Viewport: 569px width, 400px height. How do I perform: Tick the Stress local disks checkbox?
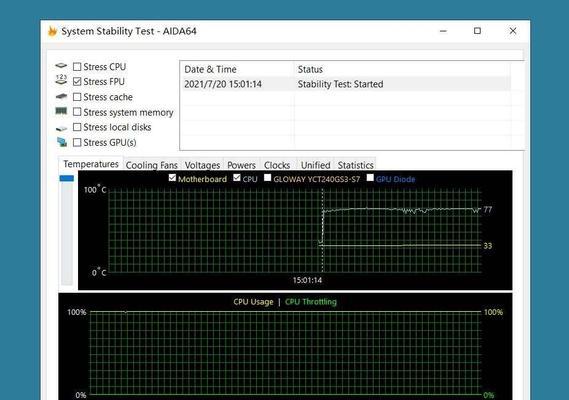tap(77, 127)
